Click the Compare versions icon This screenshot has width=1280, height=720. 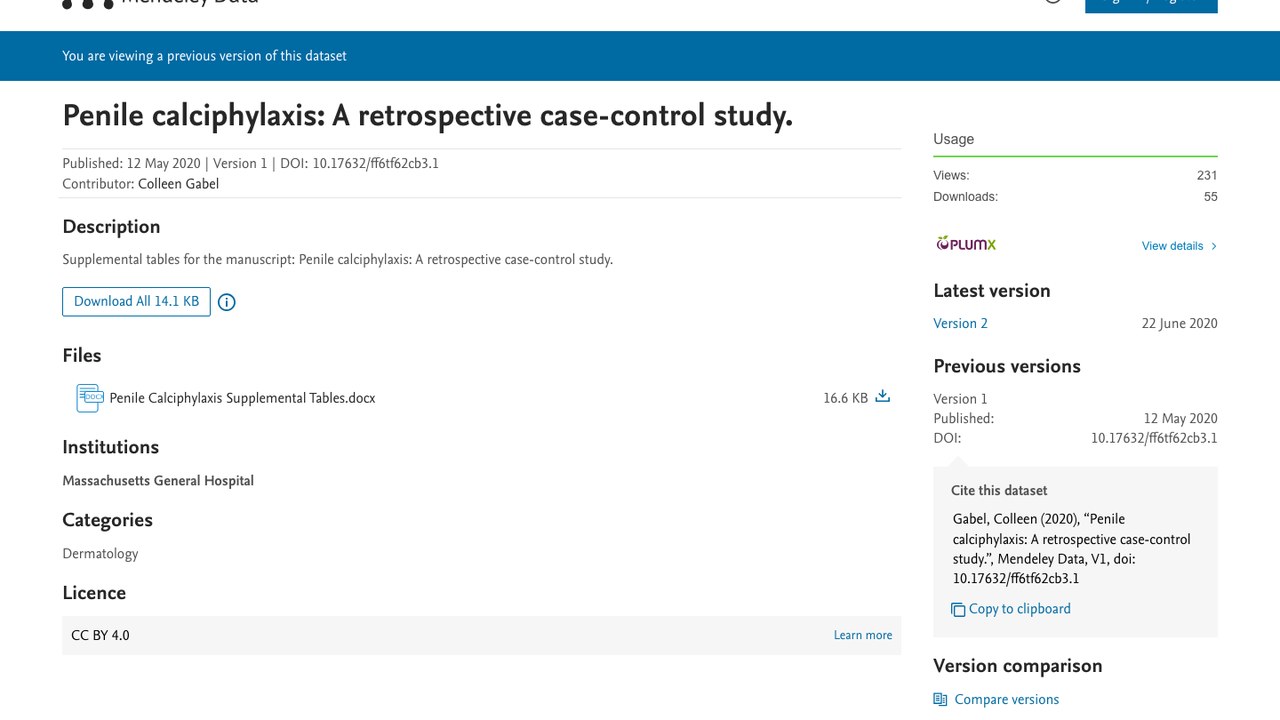(940, 700)
